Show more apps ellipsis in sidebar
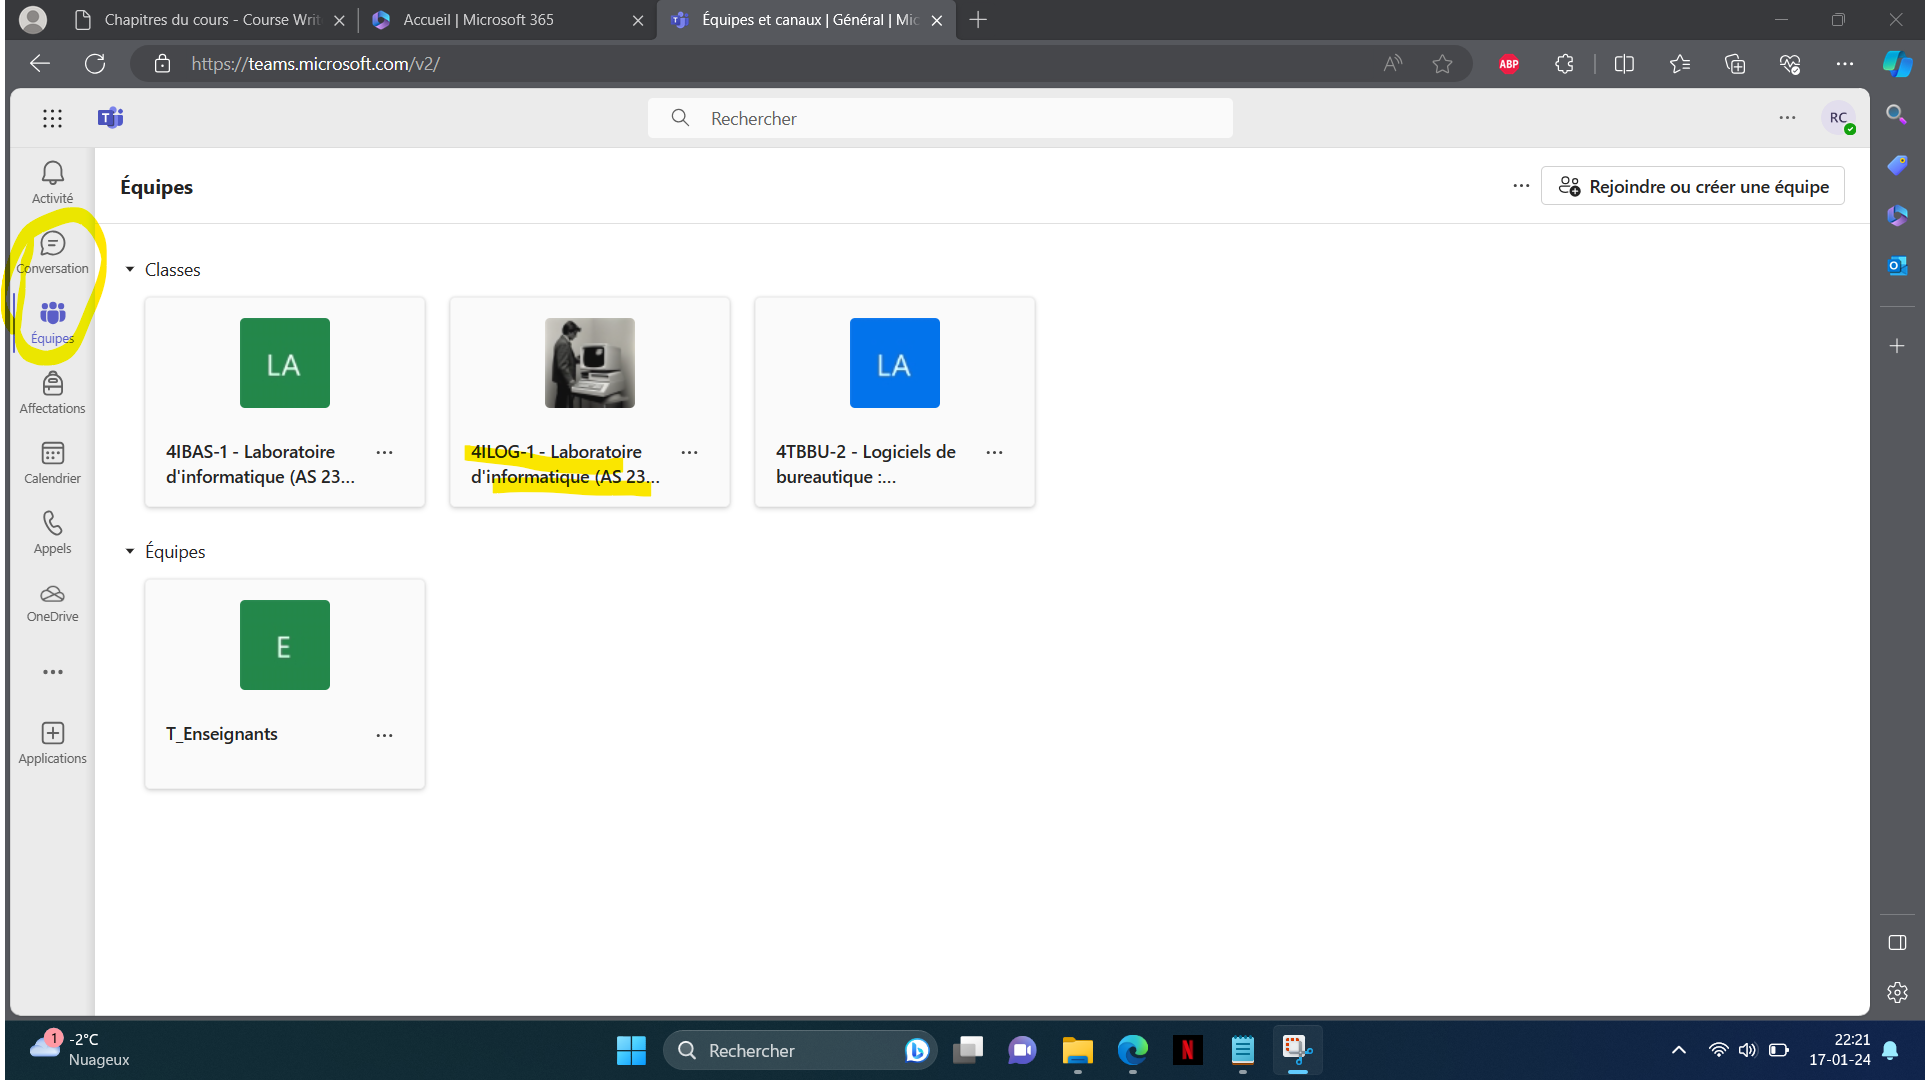 (x=52, y=672)
